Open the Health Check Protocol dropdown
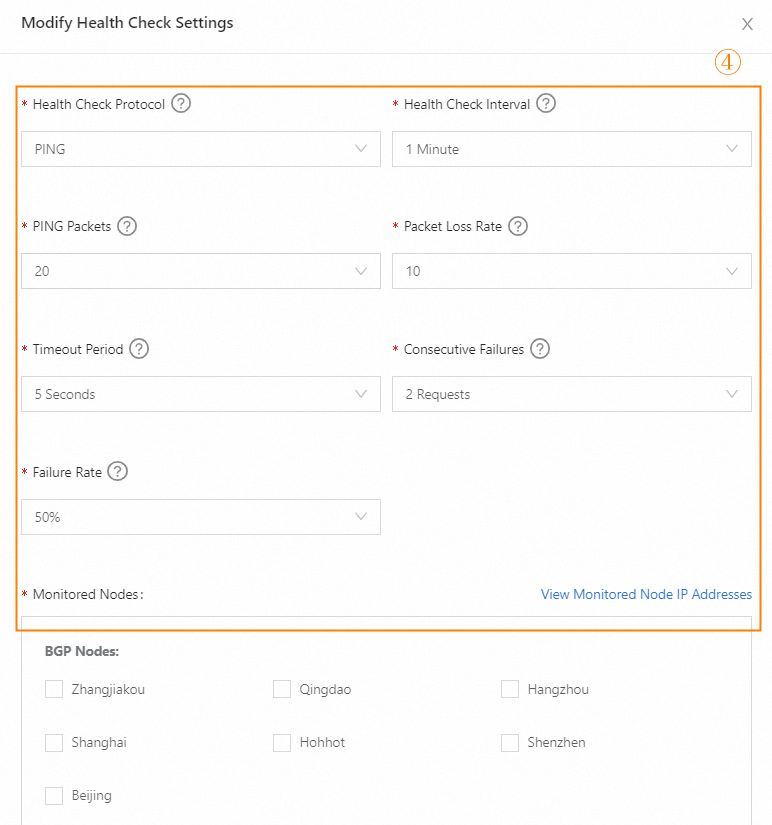Image resolution: width=772 pixels, height=825 pixels. tap(200, 149)
